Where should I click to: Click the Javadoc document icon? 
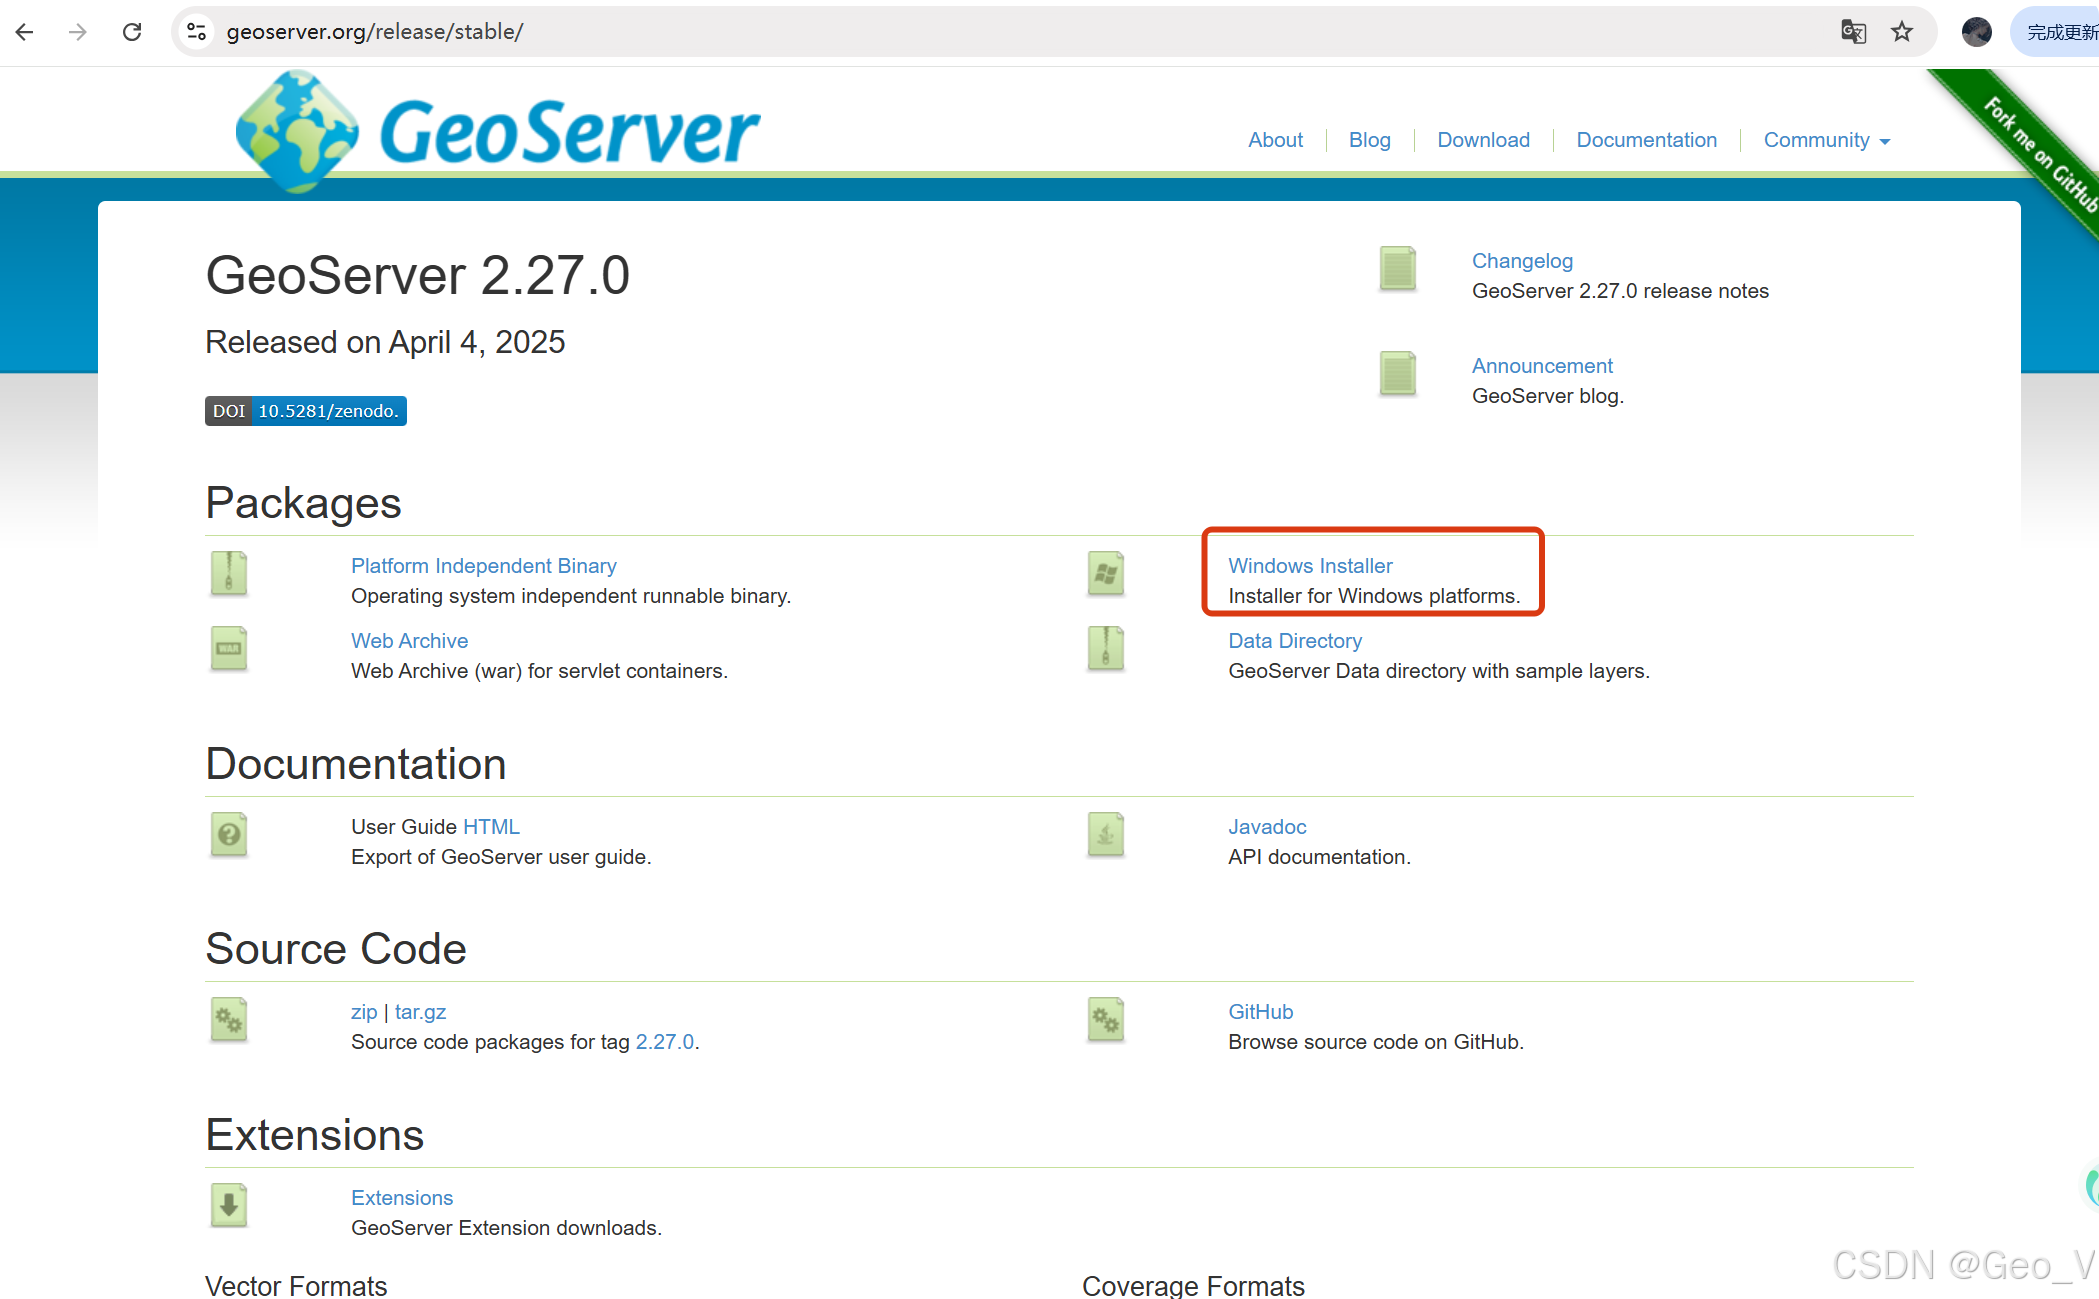(1105, 835)
